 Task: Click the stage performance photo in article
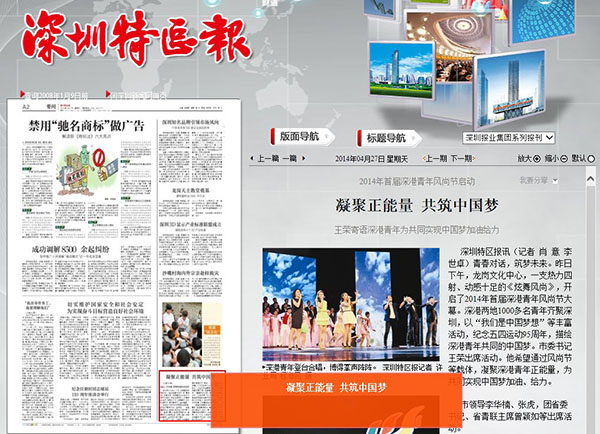point(351,304)
